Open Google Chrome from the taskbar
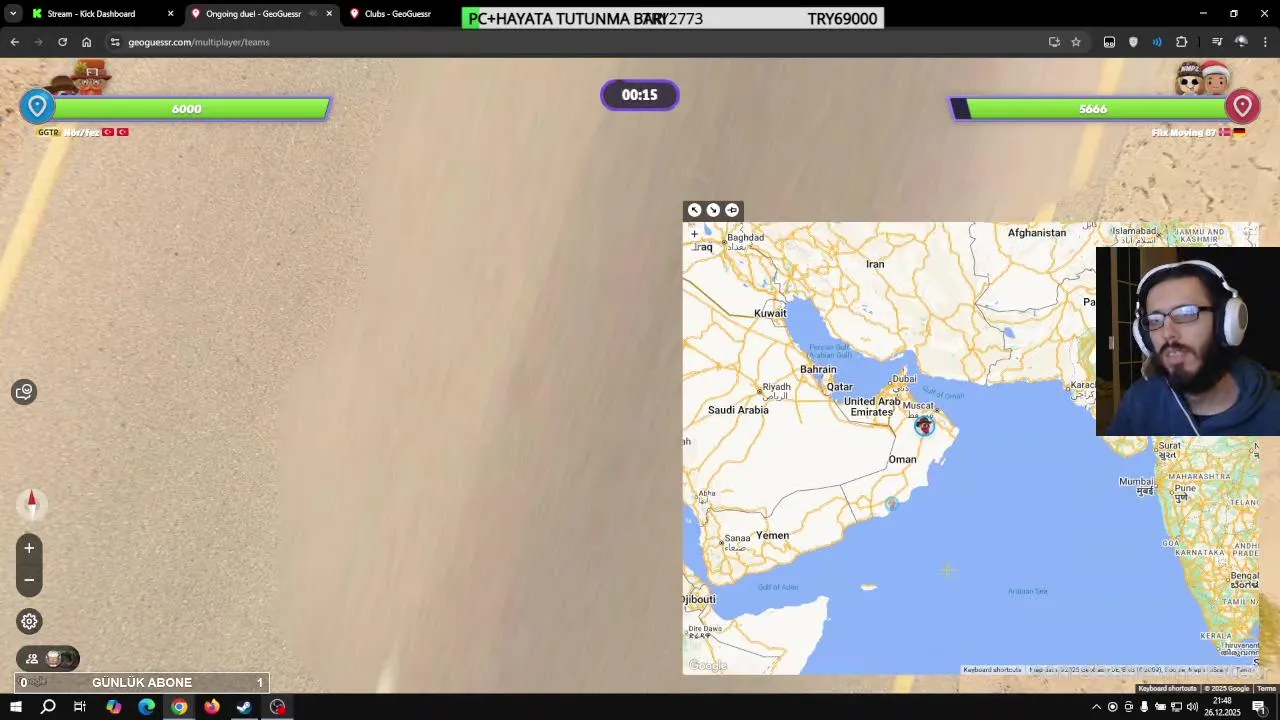 179,707
